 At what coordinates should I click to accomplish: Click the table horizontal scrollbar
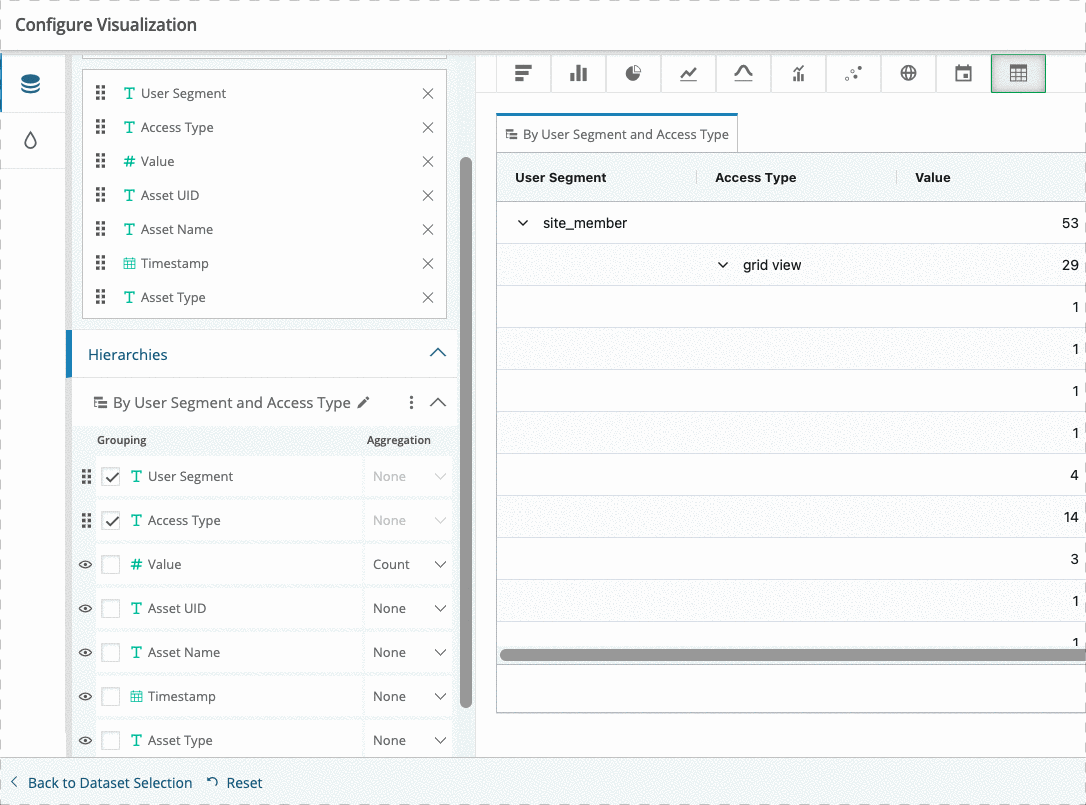pos(792,655)
